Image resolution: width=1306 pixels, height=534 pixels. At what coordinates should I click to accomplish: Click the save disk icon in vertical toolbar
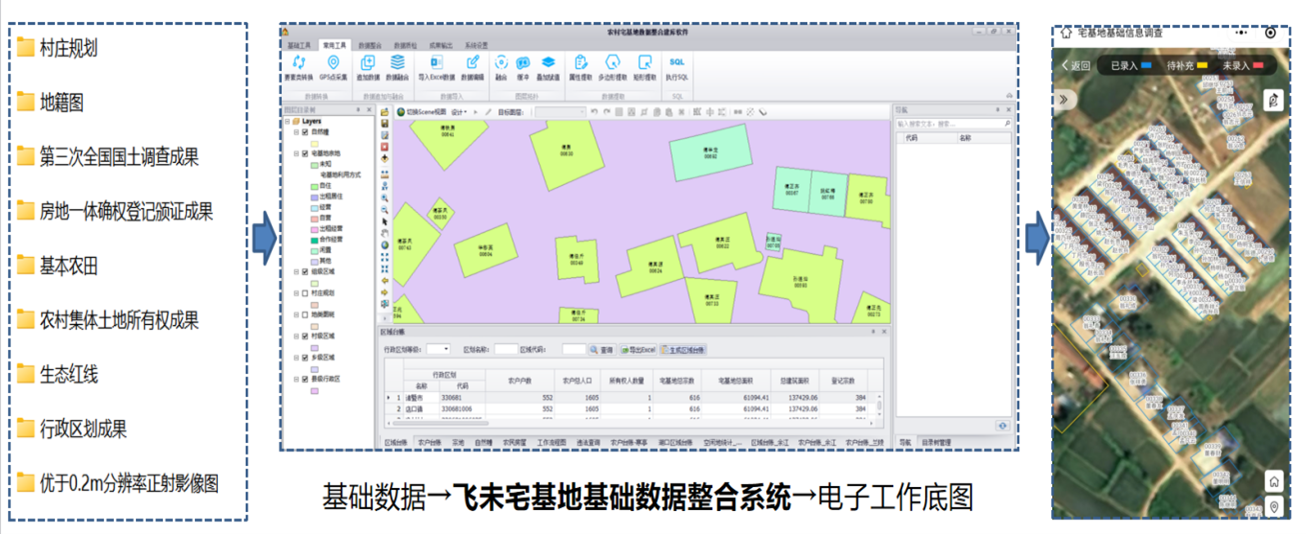(385, 123)
